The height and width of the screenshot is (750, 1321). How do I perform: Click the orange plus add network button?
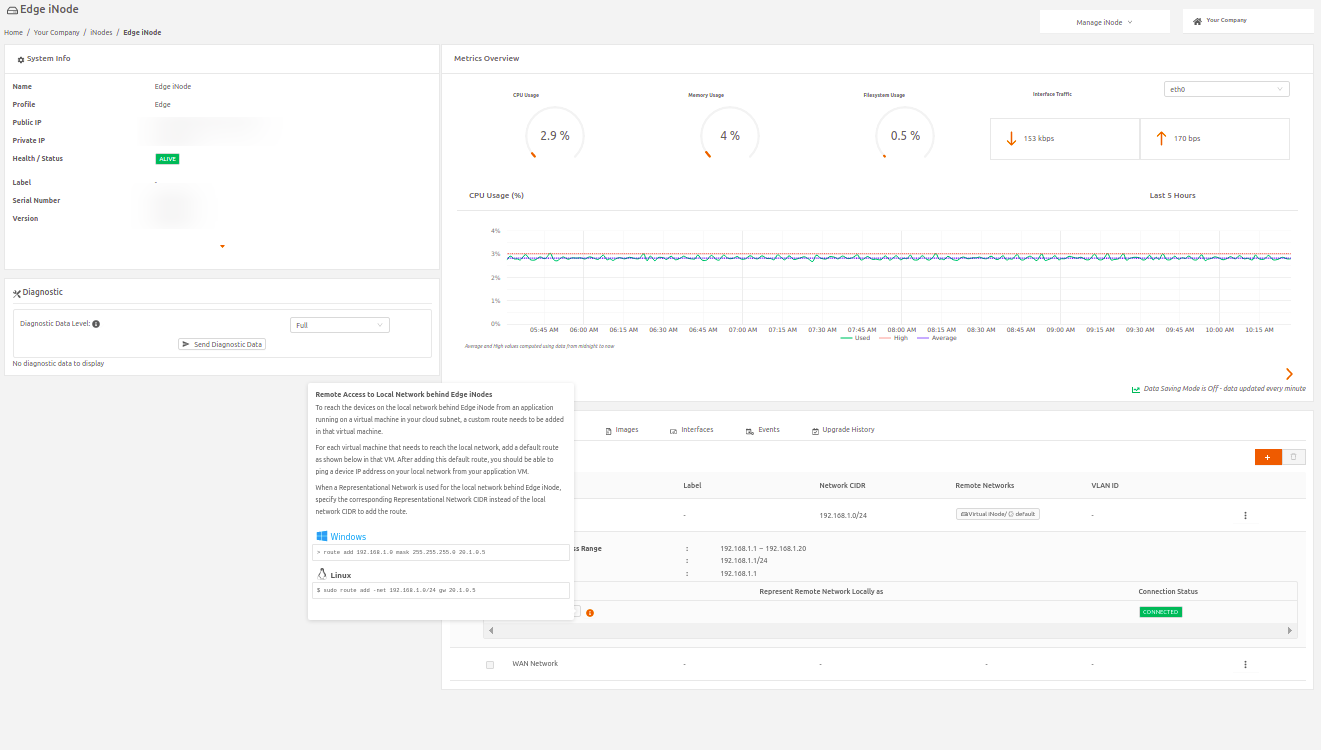(1268, 457)
